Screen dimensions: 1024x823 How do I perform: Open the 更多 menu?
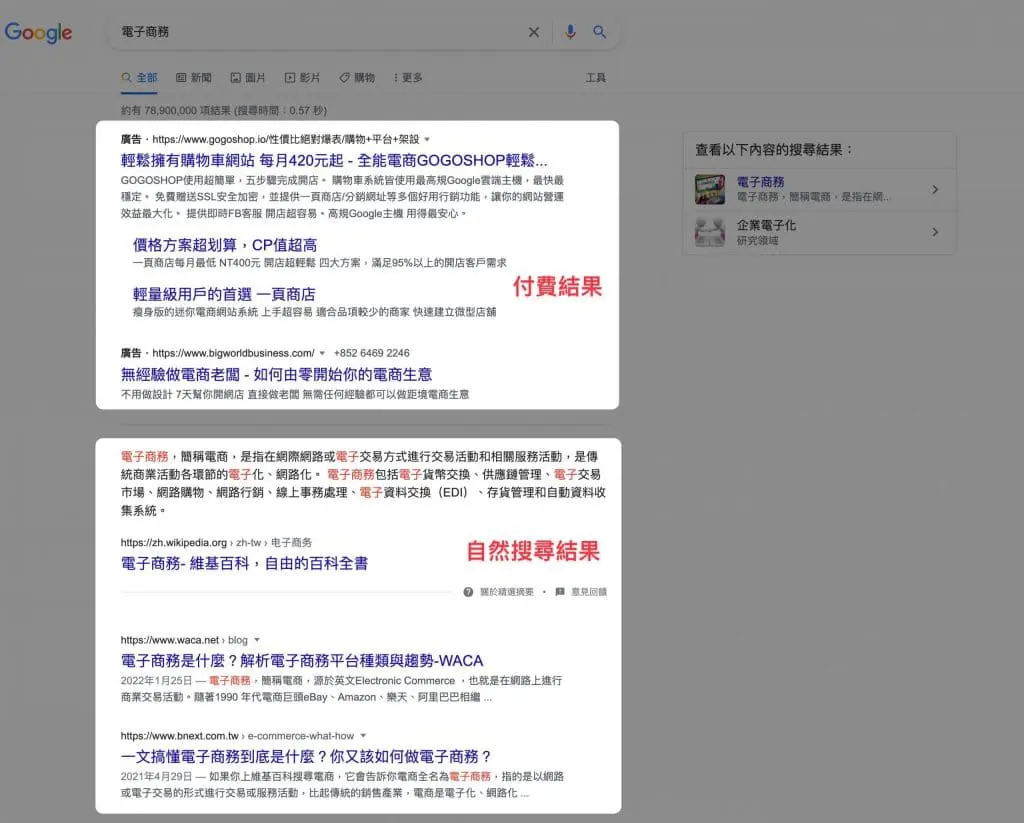tap(408, 78)
